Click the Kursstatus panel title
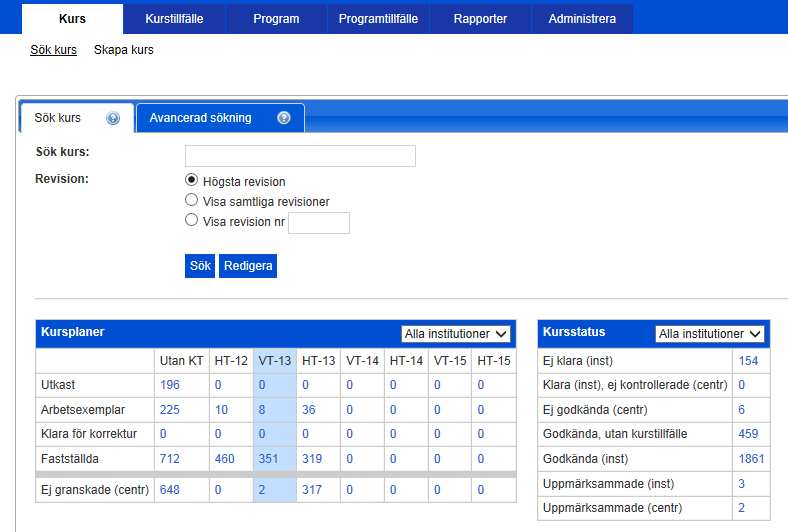 [x=574, y=332]
